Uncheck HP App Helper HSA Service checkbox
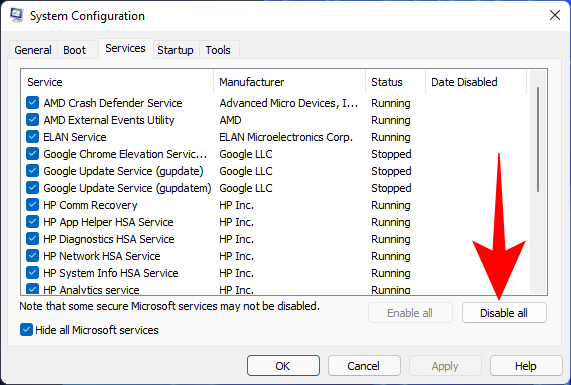The height and width of the screenshot is (385, 571). click(32, 222)
